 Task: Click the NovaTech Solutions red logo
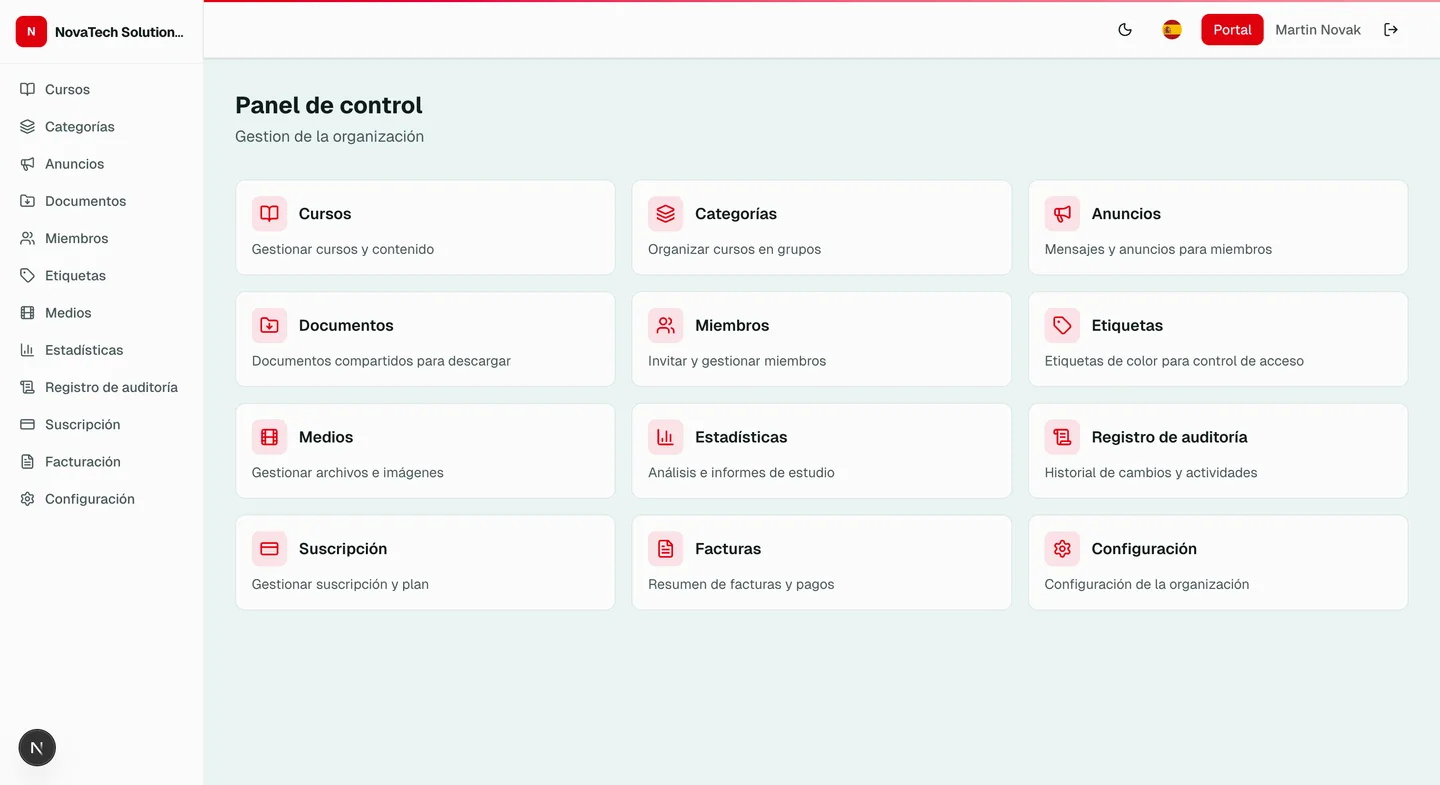point(31,32)
